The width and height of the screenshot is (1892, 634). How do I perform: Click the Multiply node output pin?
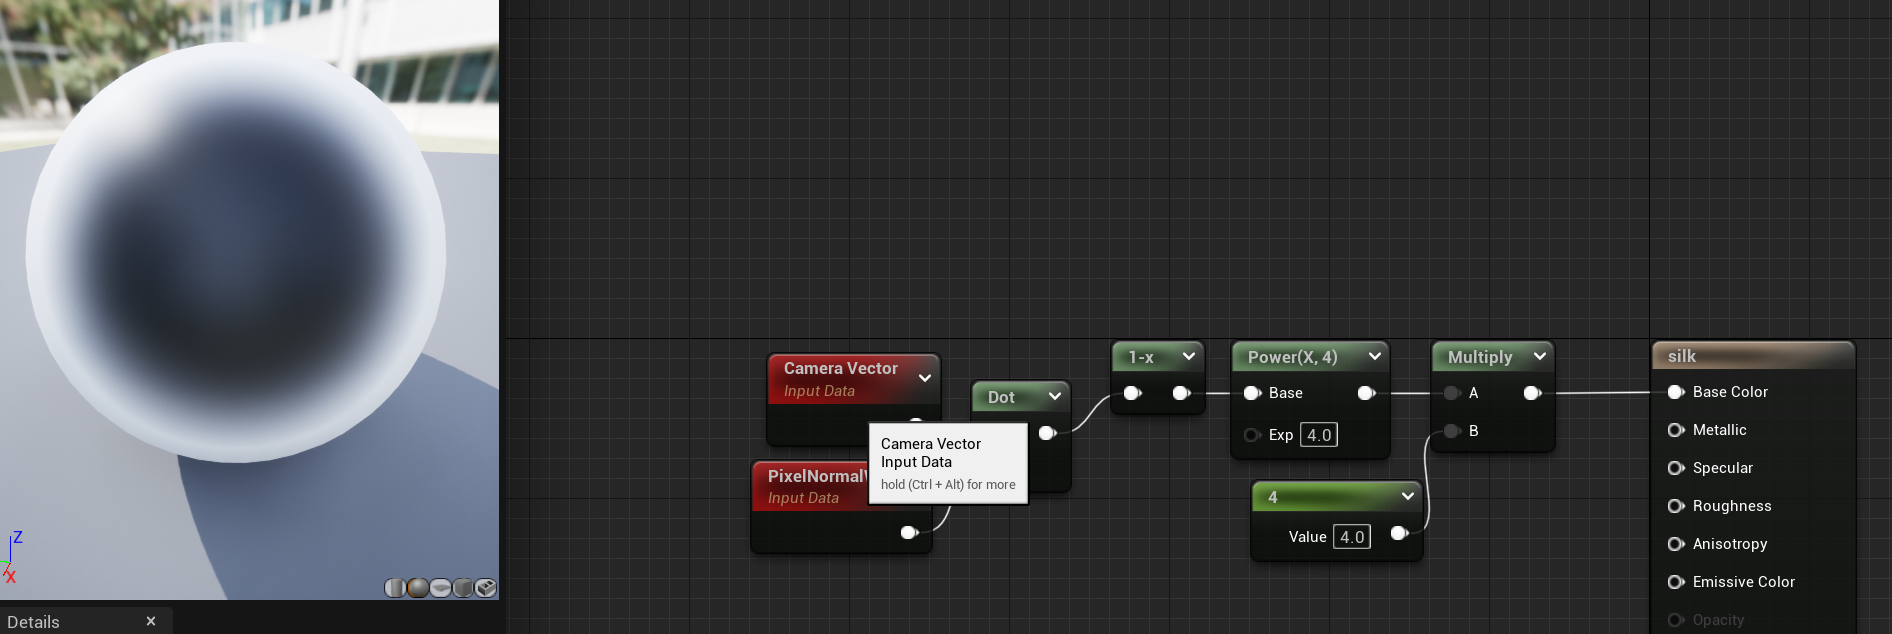pos(1532,393)
